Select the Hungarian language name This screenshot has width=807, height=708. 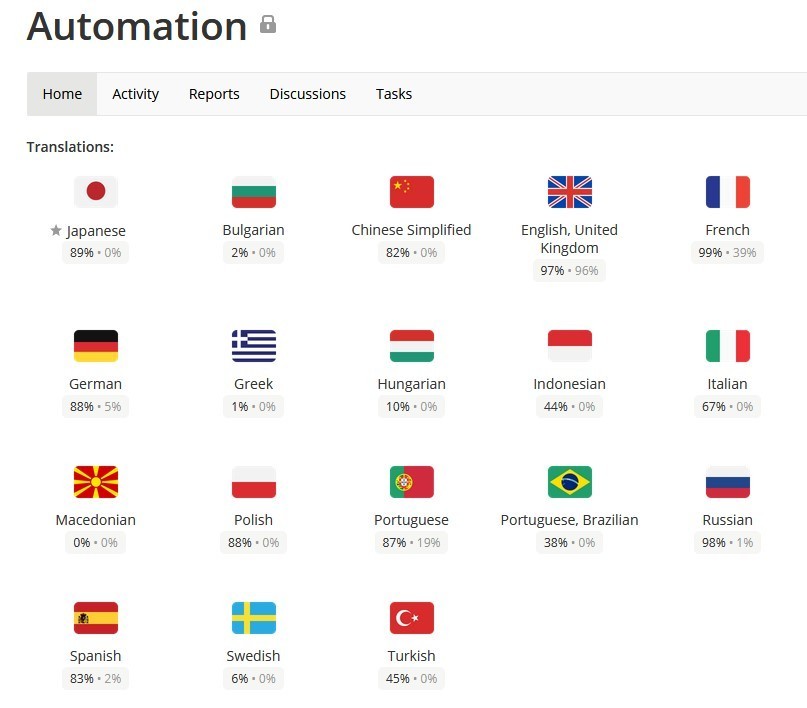(411, 384)
